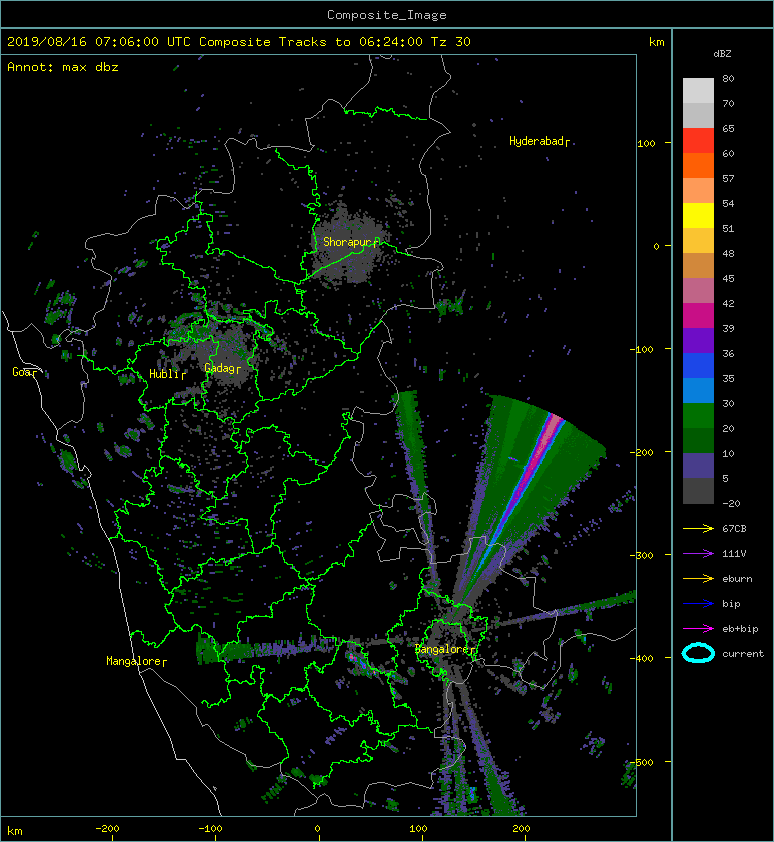Image resolution: width=774 pixels, height=842 pixels.
Task: Click the cyan 'current' ellipse legend icon
Action: tap(698, 653)
